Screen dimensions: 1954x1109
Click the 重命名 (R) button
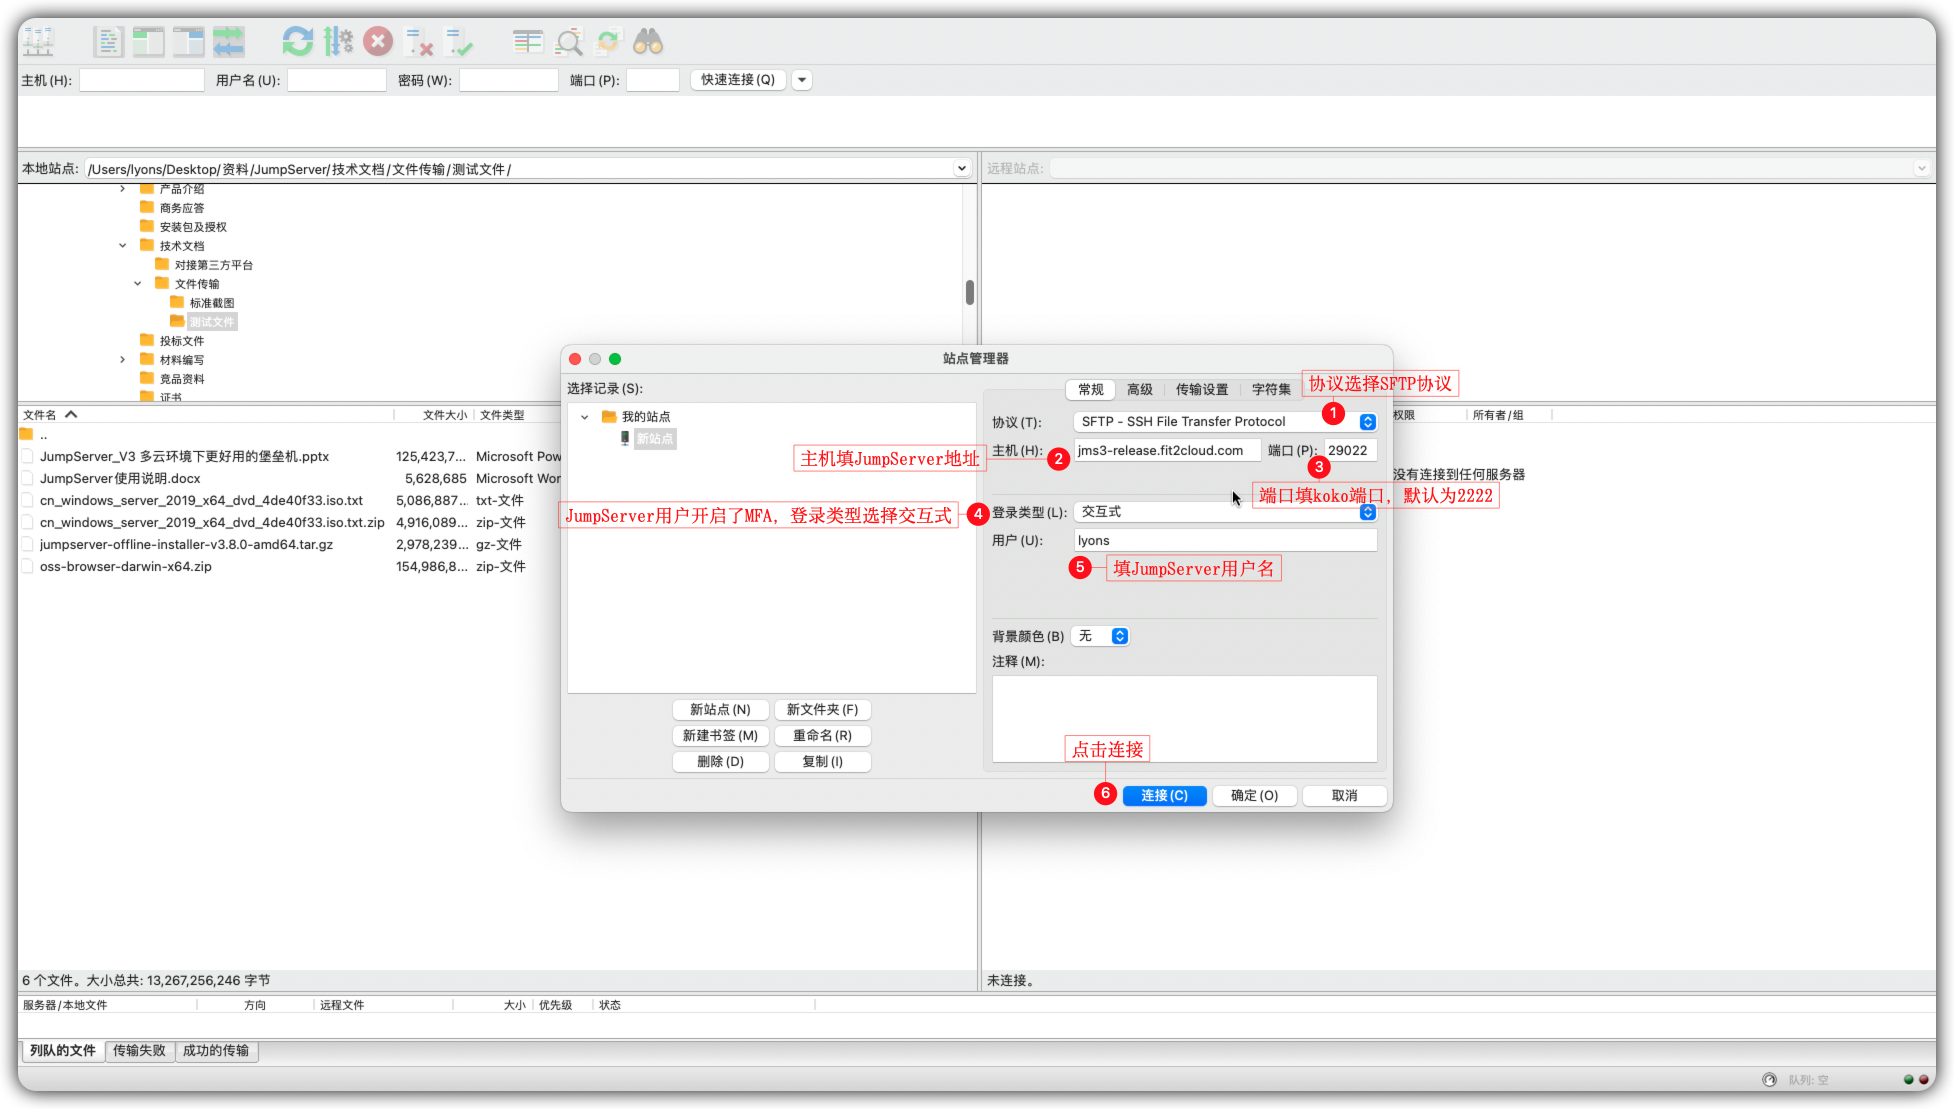[x=822, y=736]
